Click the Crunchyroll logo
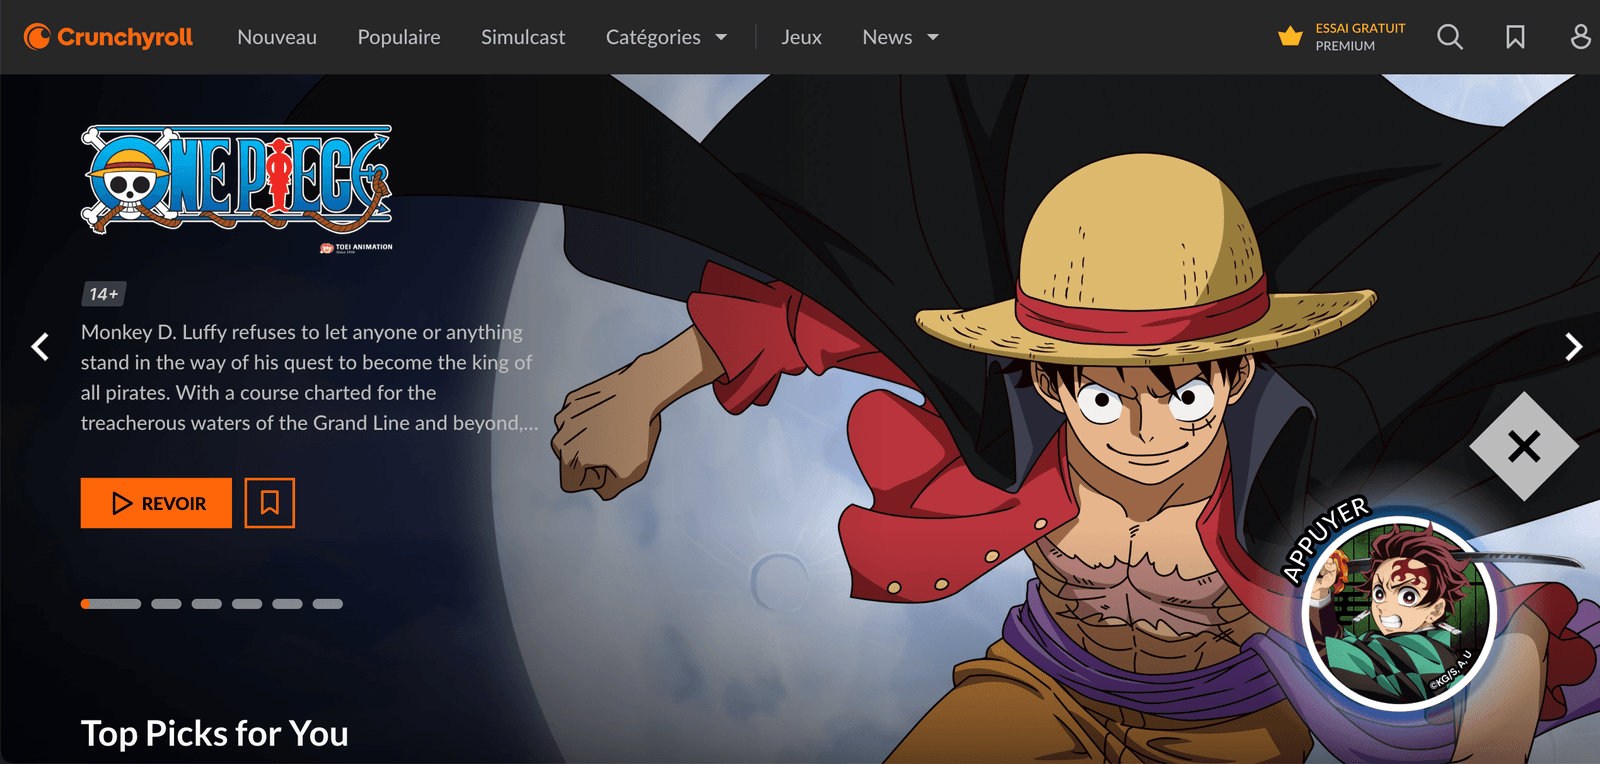Viewport: 1600px width, 764px height. click(108, 37)
